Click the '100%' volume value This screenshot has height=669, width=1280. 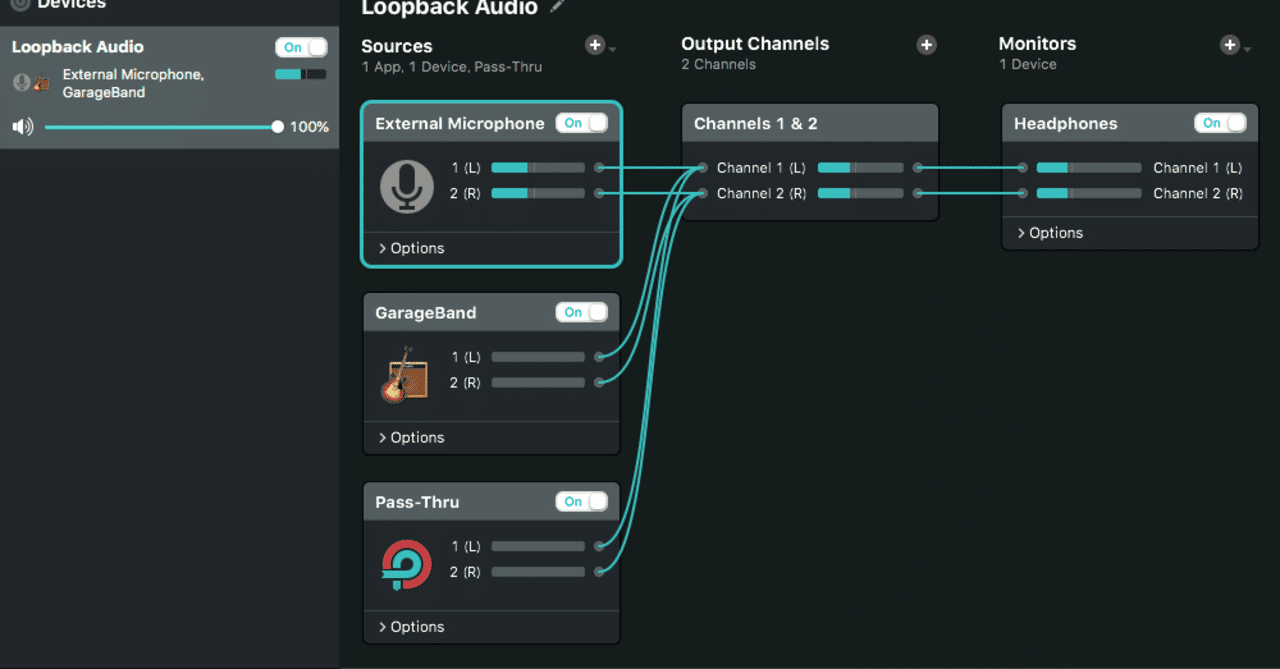coord(309,127)
